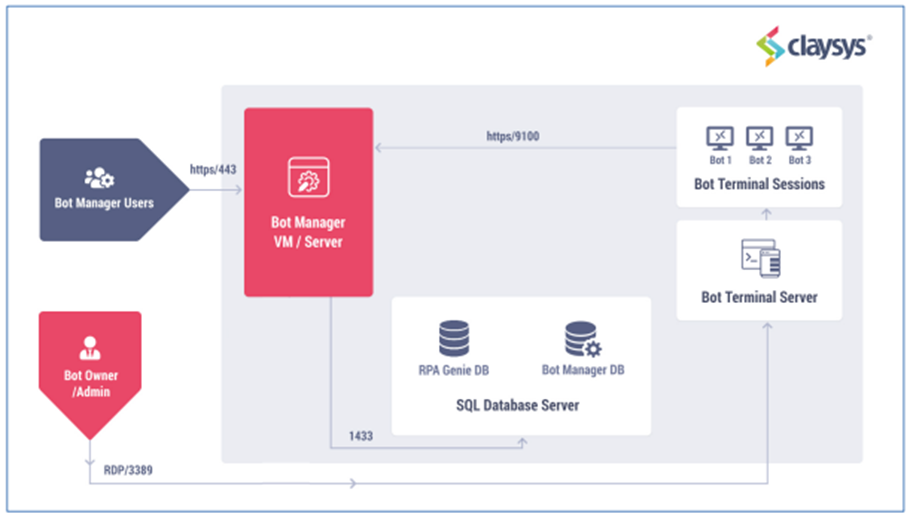The image size is (910, 520).
Task: Click the 'Bot 3' caption
Action: coord(800,160)
